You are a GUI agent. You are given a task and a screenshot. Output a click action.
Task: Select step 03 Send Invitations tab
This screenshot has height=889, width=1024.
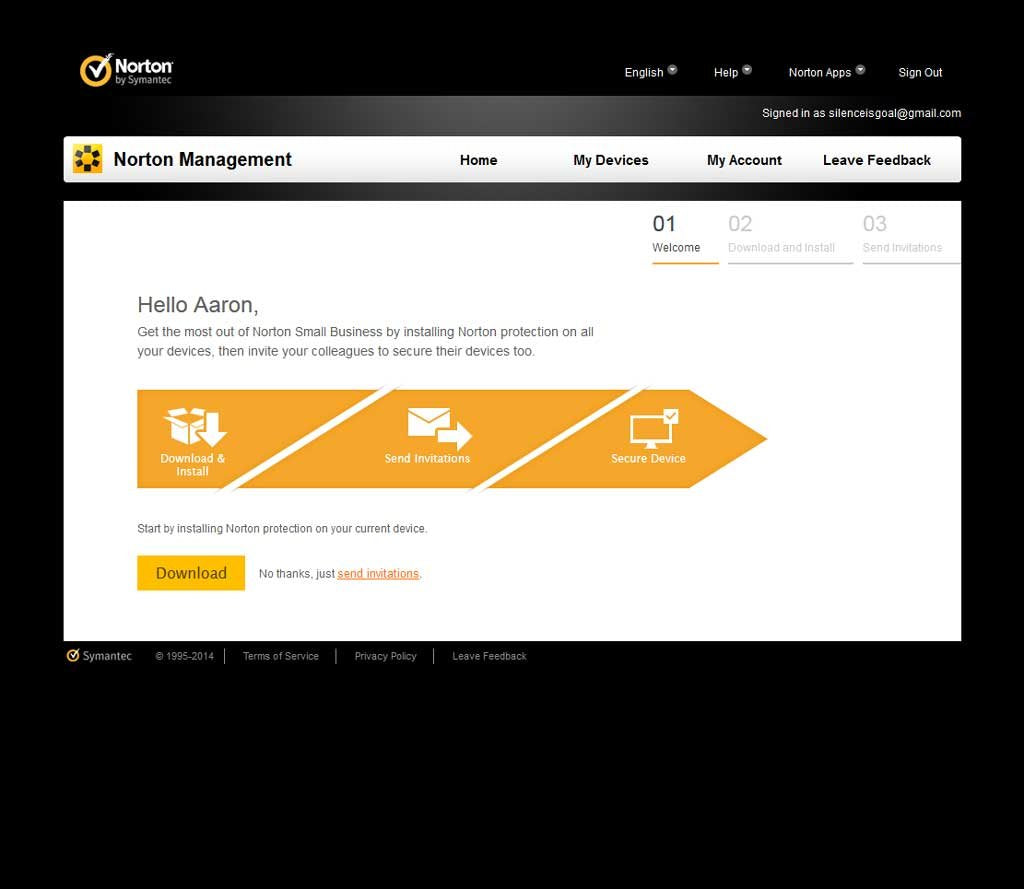pyautogui.click(x=902, y=235)
